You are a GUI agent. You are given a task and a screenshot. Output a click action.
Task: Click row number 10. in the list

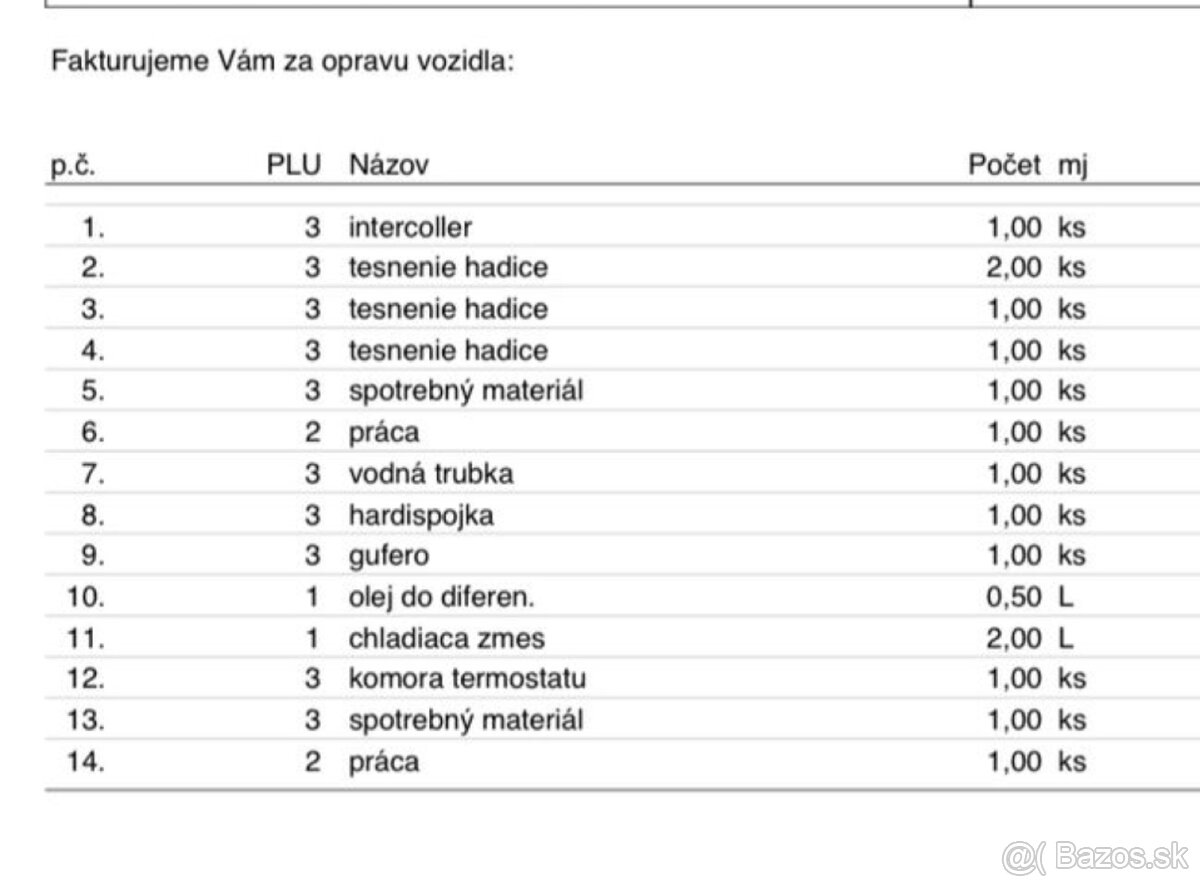[85, 597]
